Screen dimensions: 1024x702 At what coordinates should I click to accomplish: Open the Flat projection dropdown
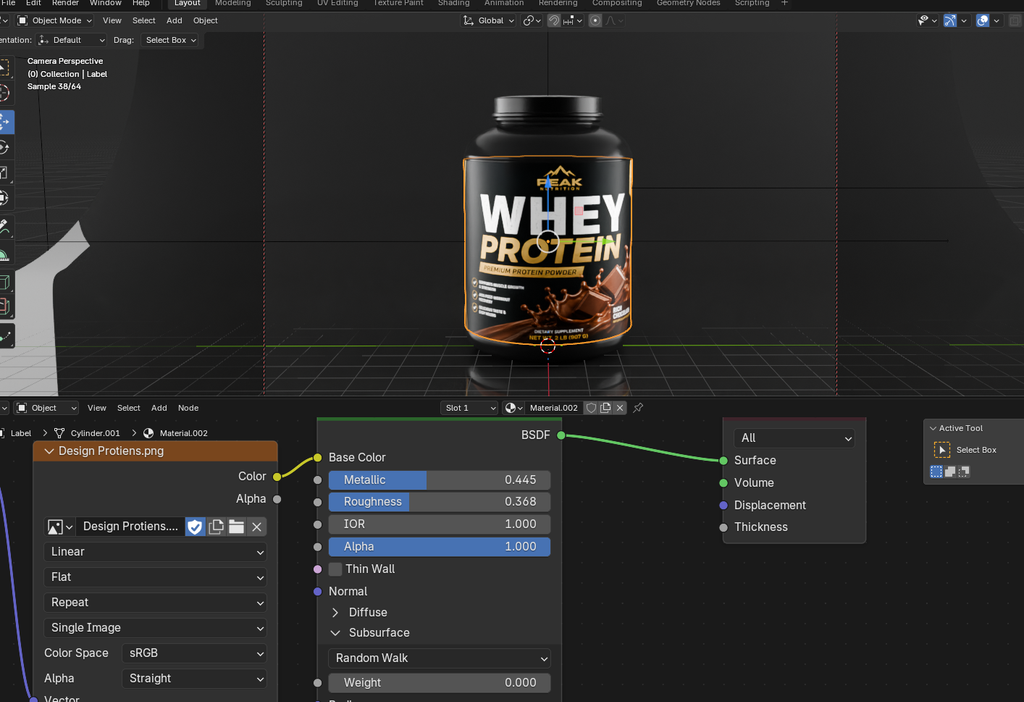[155, 577]
